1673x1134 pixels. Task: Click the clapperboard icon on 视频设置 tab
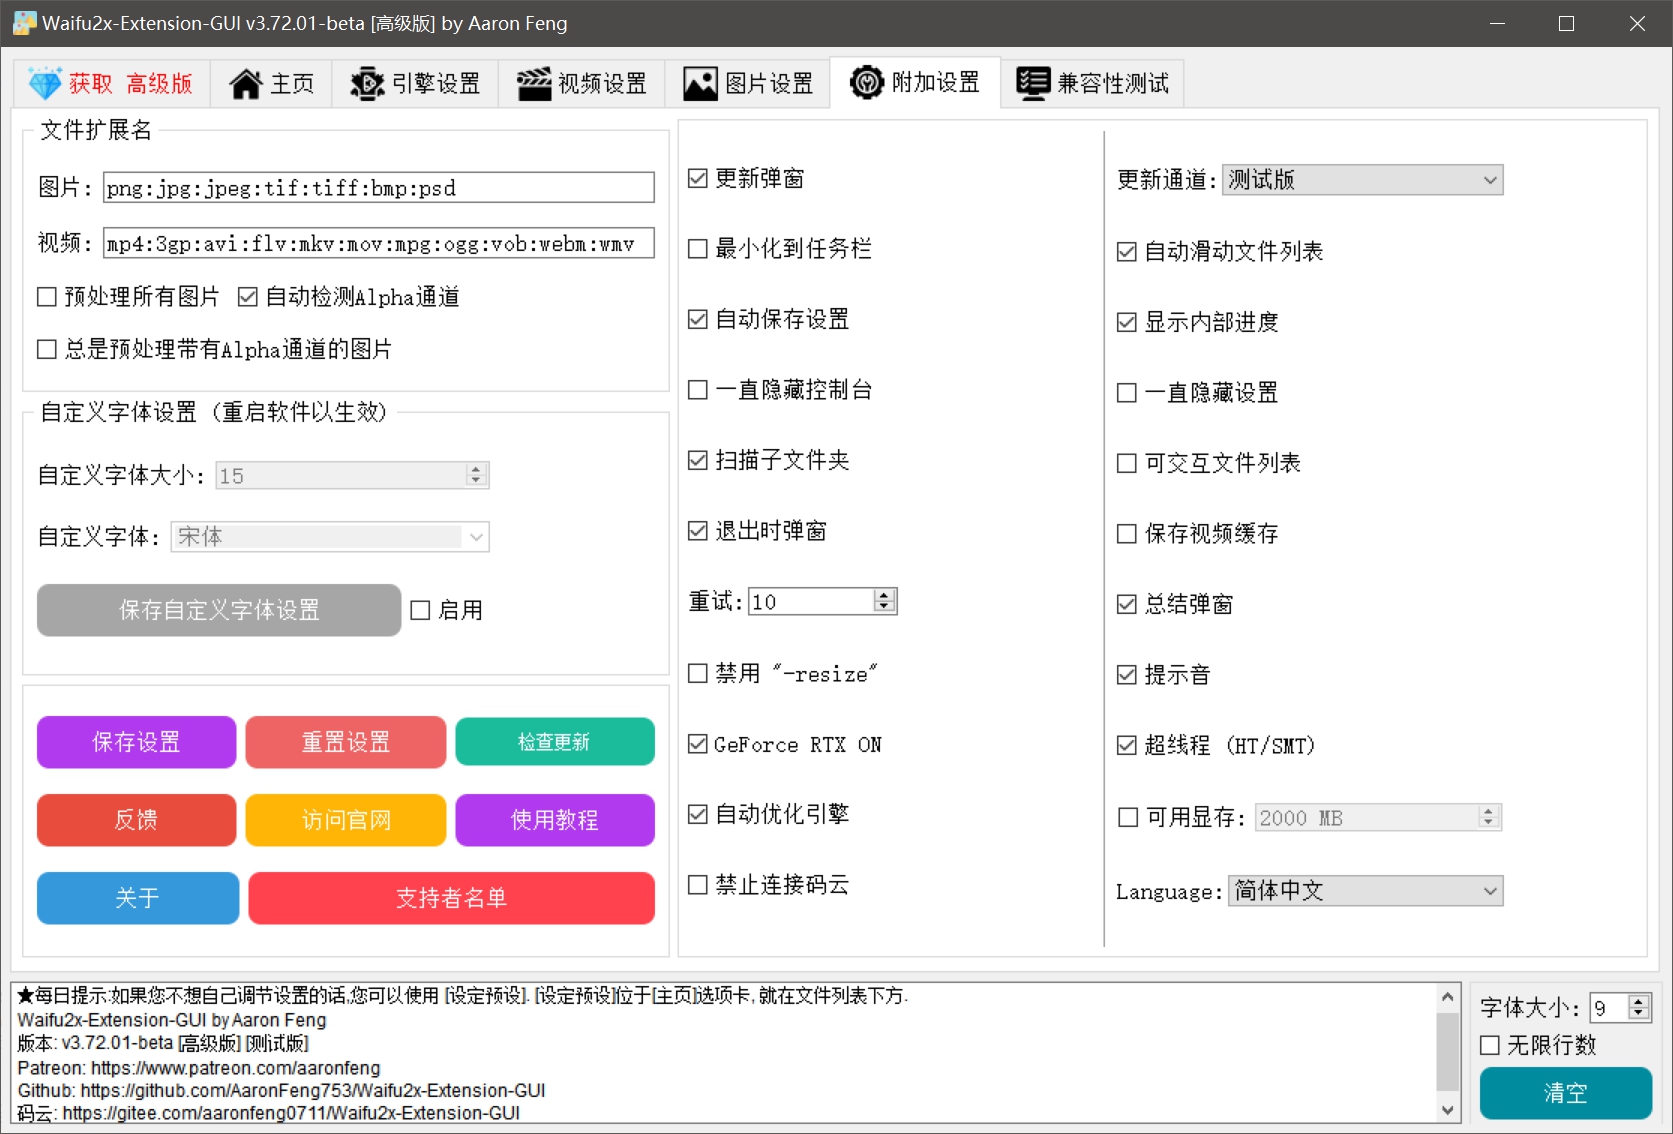(x=534, y=84)
